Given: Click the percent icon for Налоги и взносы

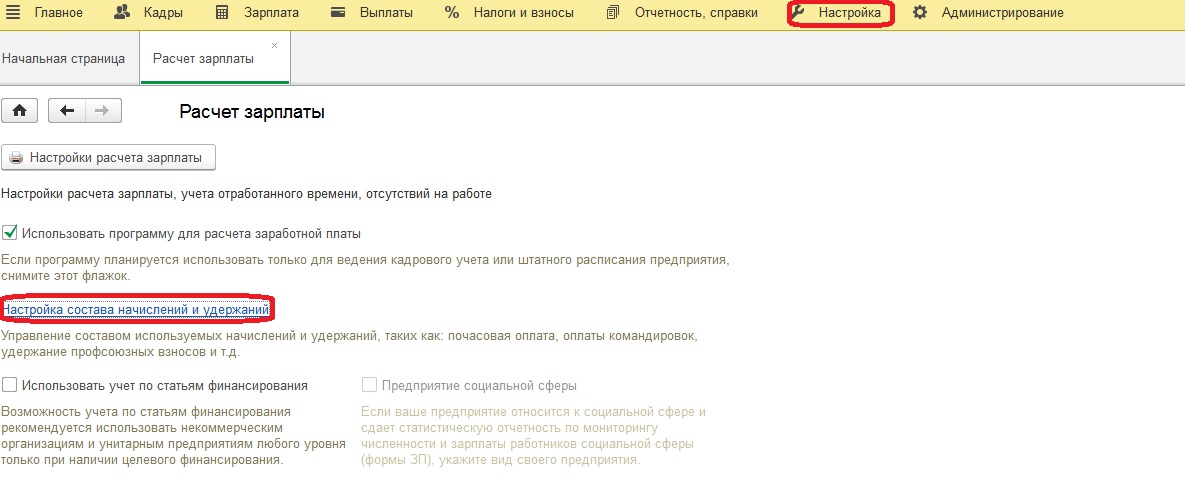Looking at the screenshot, I should 452,13.
